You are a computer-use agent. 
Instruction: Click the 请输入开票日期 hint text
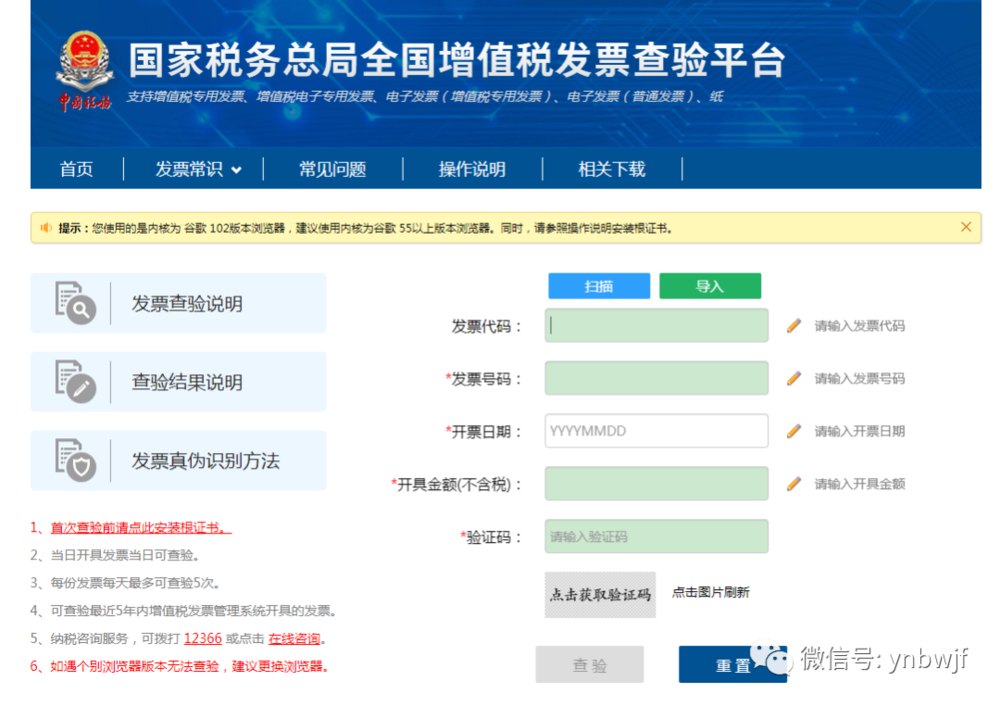point(860,431)
